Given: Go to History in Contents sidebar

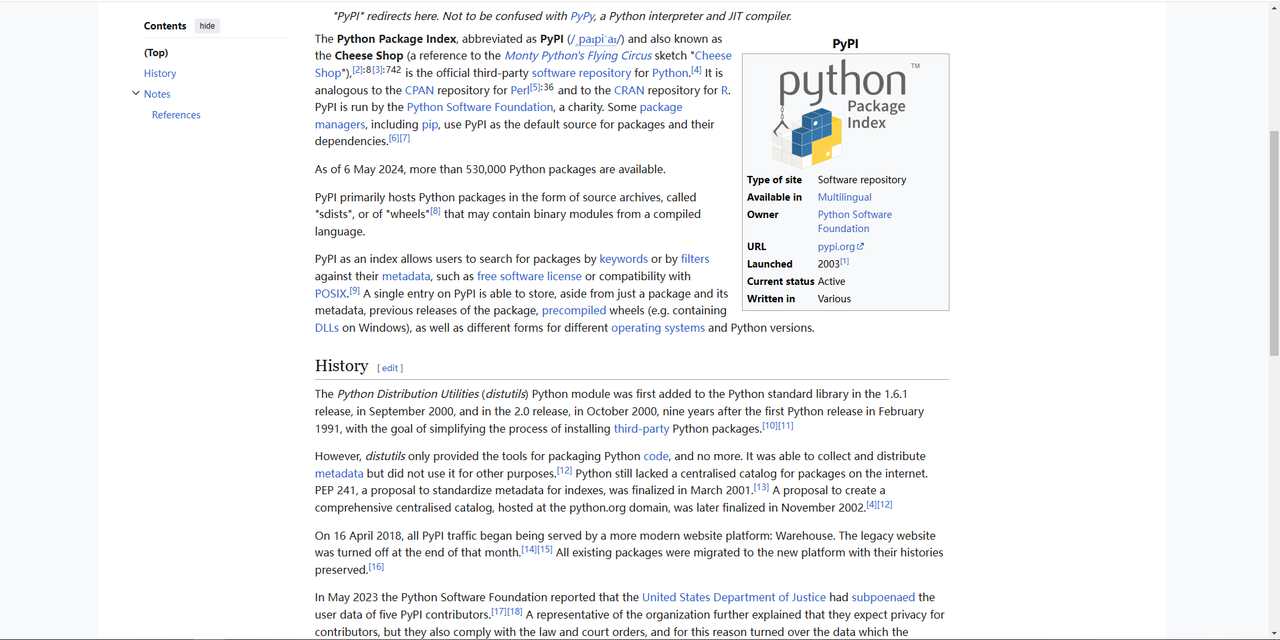Looking at the screenshot, I should pyautogui.click(x=160, y=73).
